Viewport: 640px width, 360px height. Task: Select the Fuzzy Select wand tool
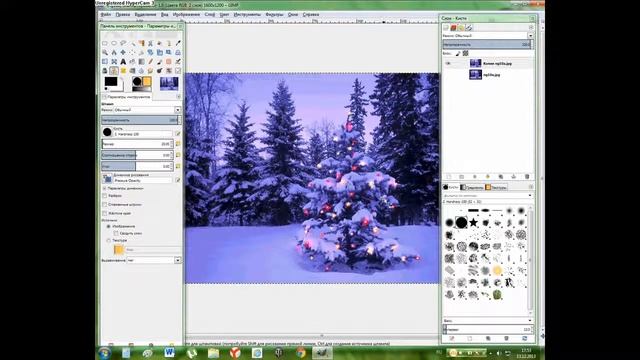tap(132, 43)
